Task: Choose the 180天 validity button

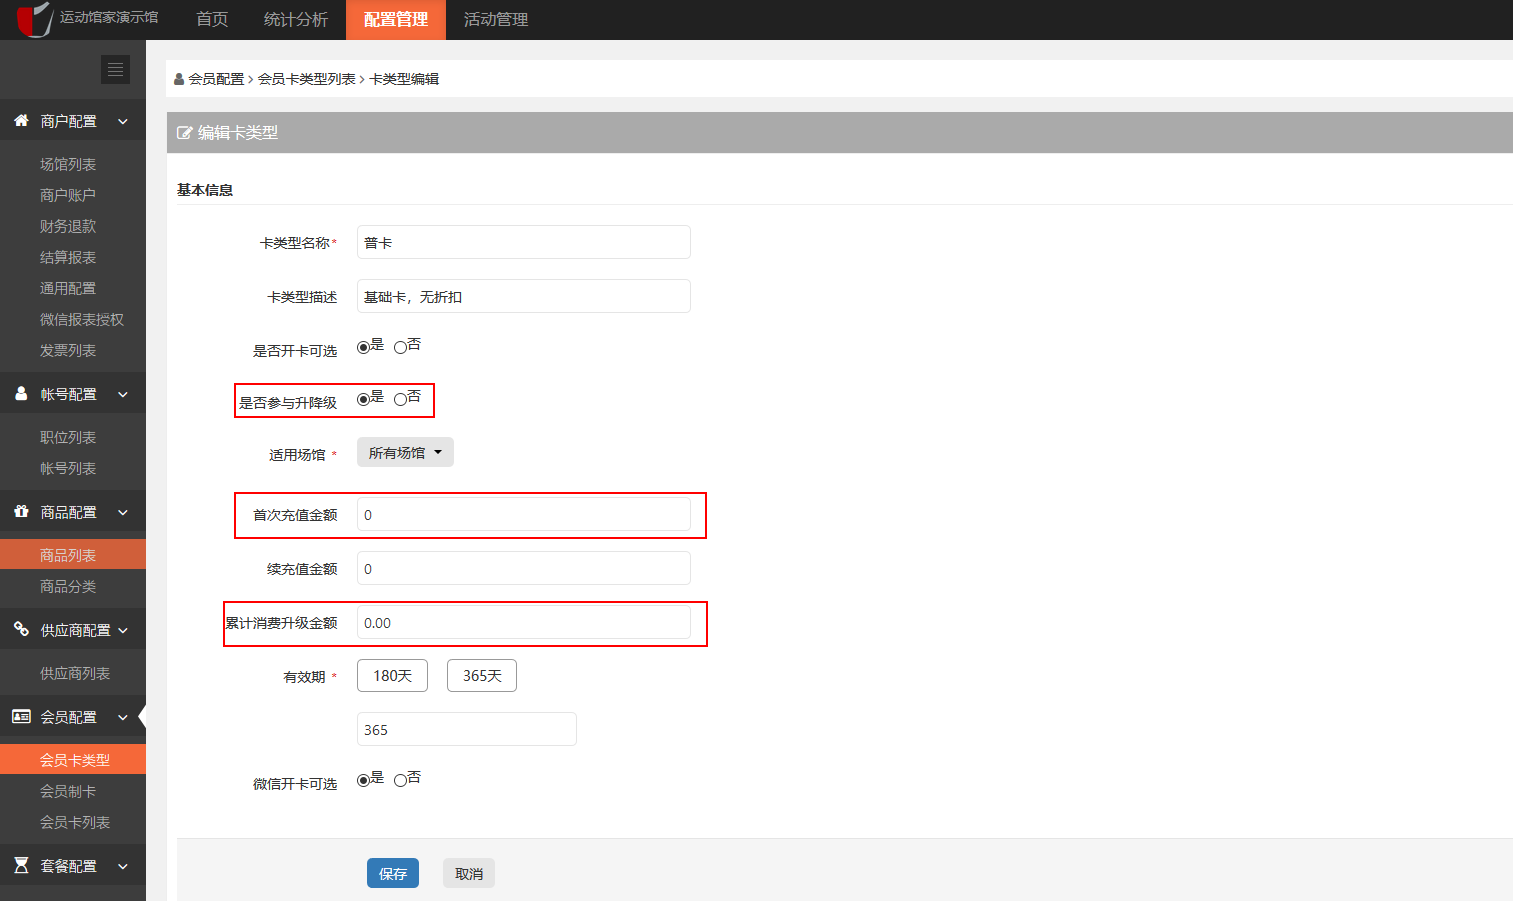Action: coord(392,676)
